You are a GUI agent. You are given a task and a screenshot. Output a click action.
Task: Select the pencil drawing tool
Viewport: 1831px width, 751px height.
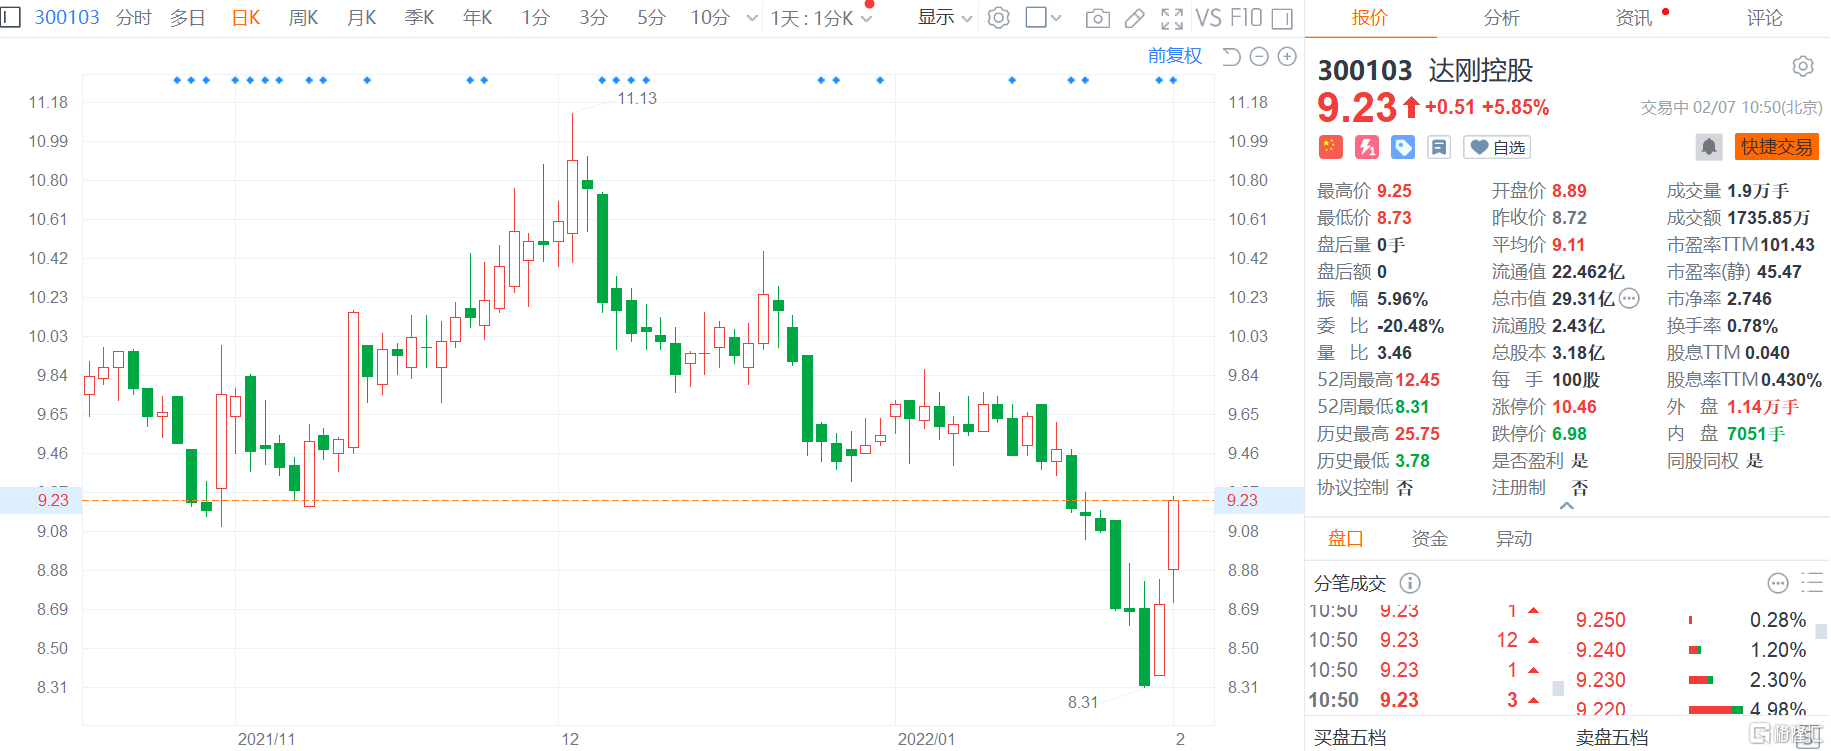tap(1134, 18)
